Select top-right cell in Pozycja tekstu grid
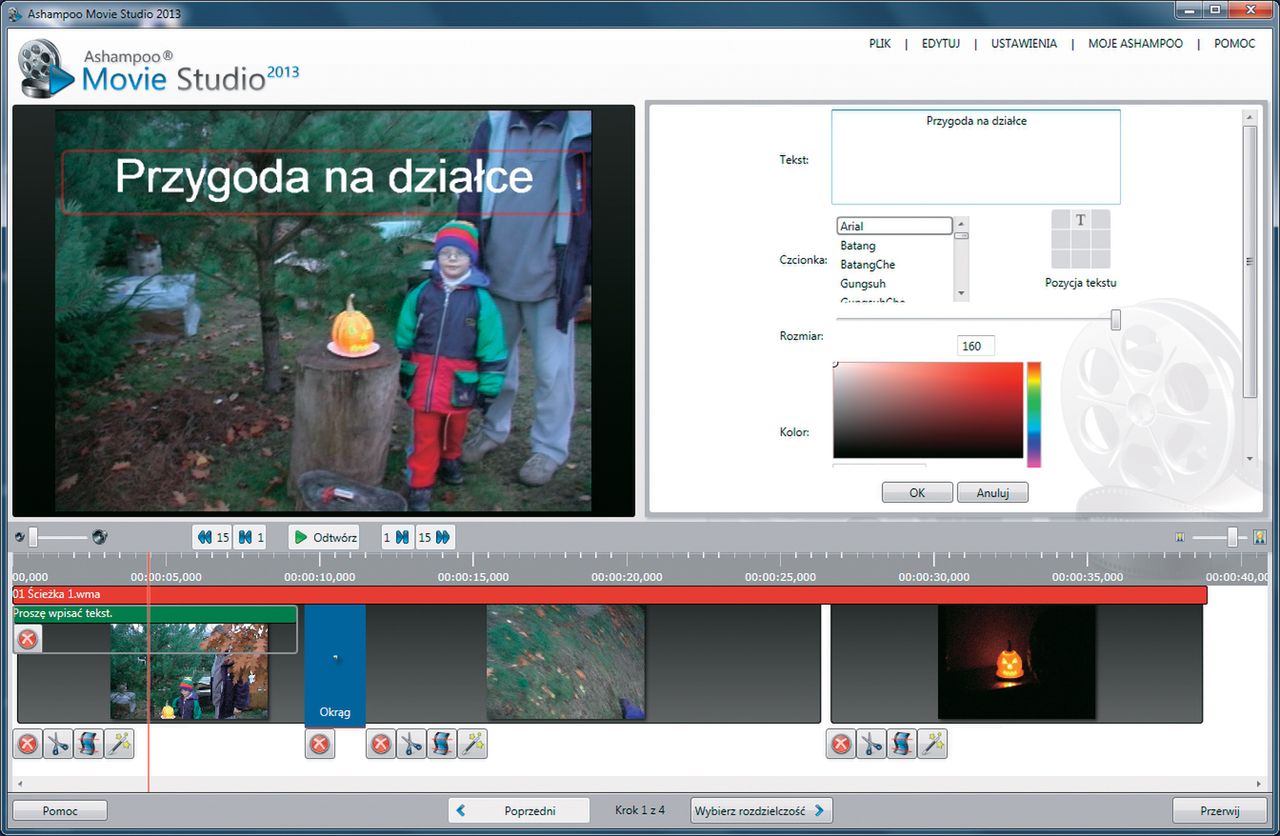1280x836 pixels. (1100, 220)
